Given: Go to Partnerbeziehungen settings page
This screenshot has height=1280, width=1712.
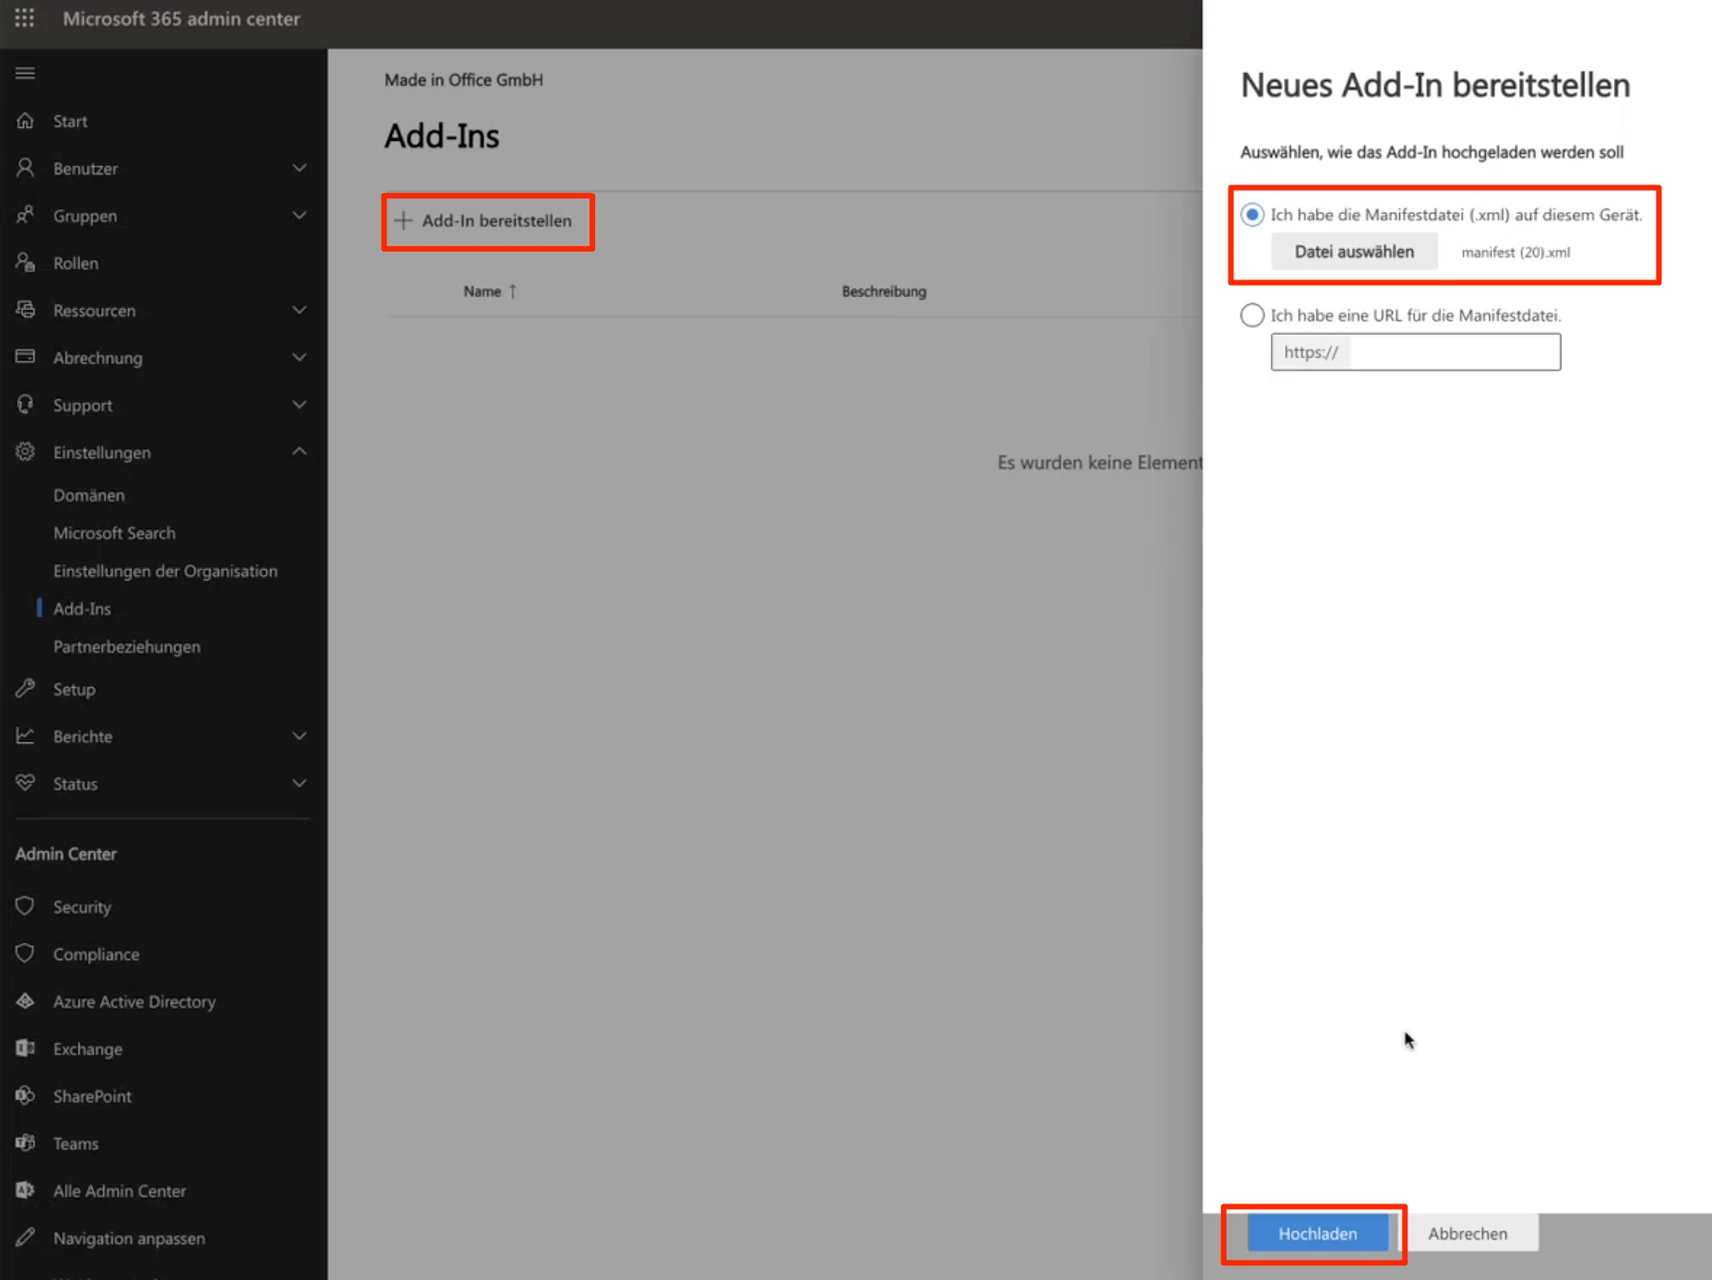Looking at the screenshot, I should click(127, 646).
